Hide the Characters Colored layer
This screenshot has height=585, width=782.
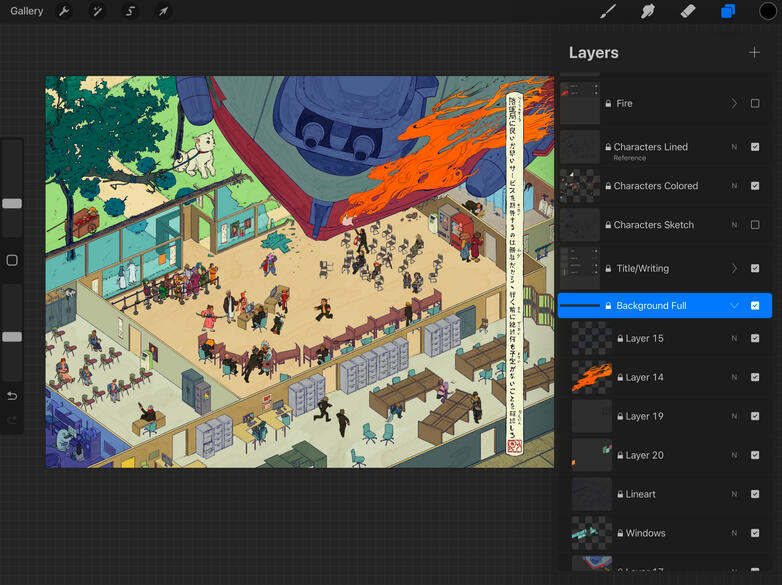(x=755, y=186)
